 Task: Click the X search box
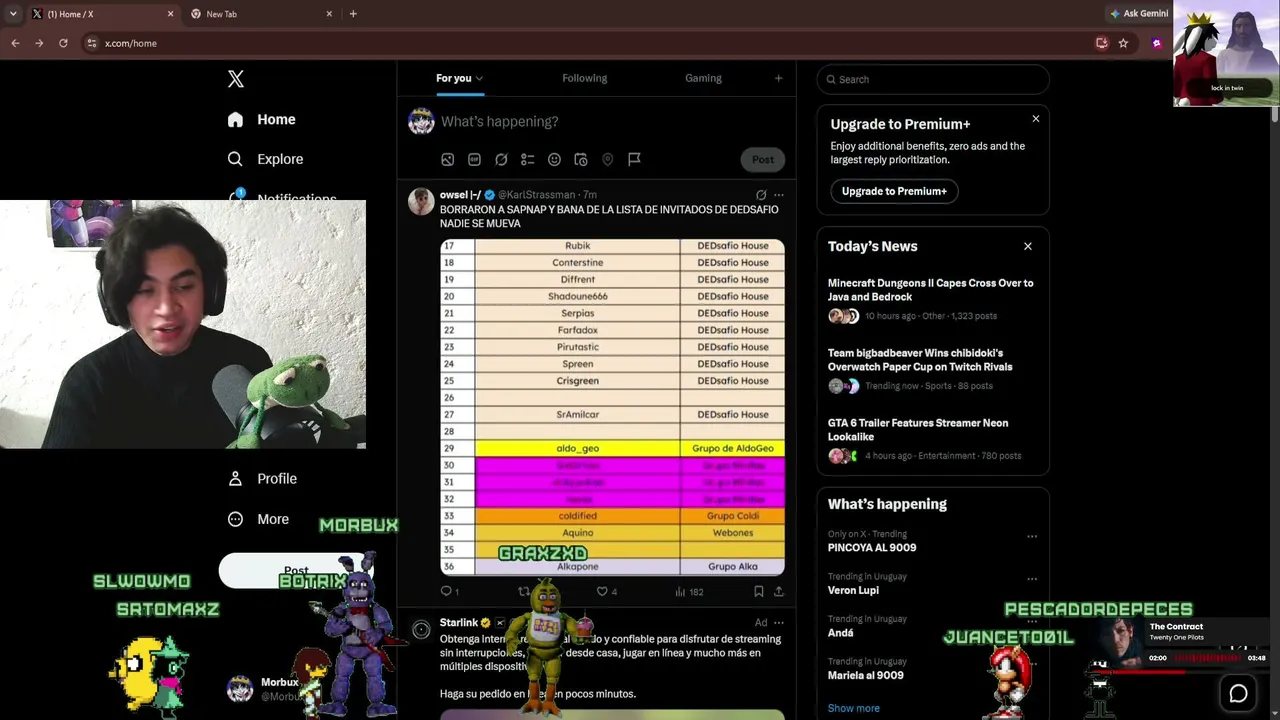(933, 79)
